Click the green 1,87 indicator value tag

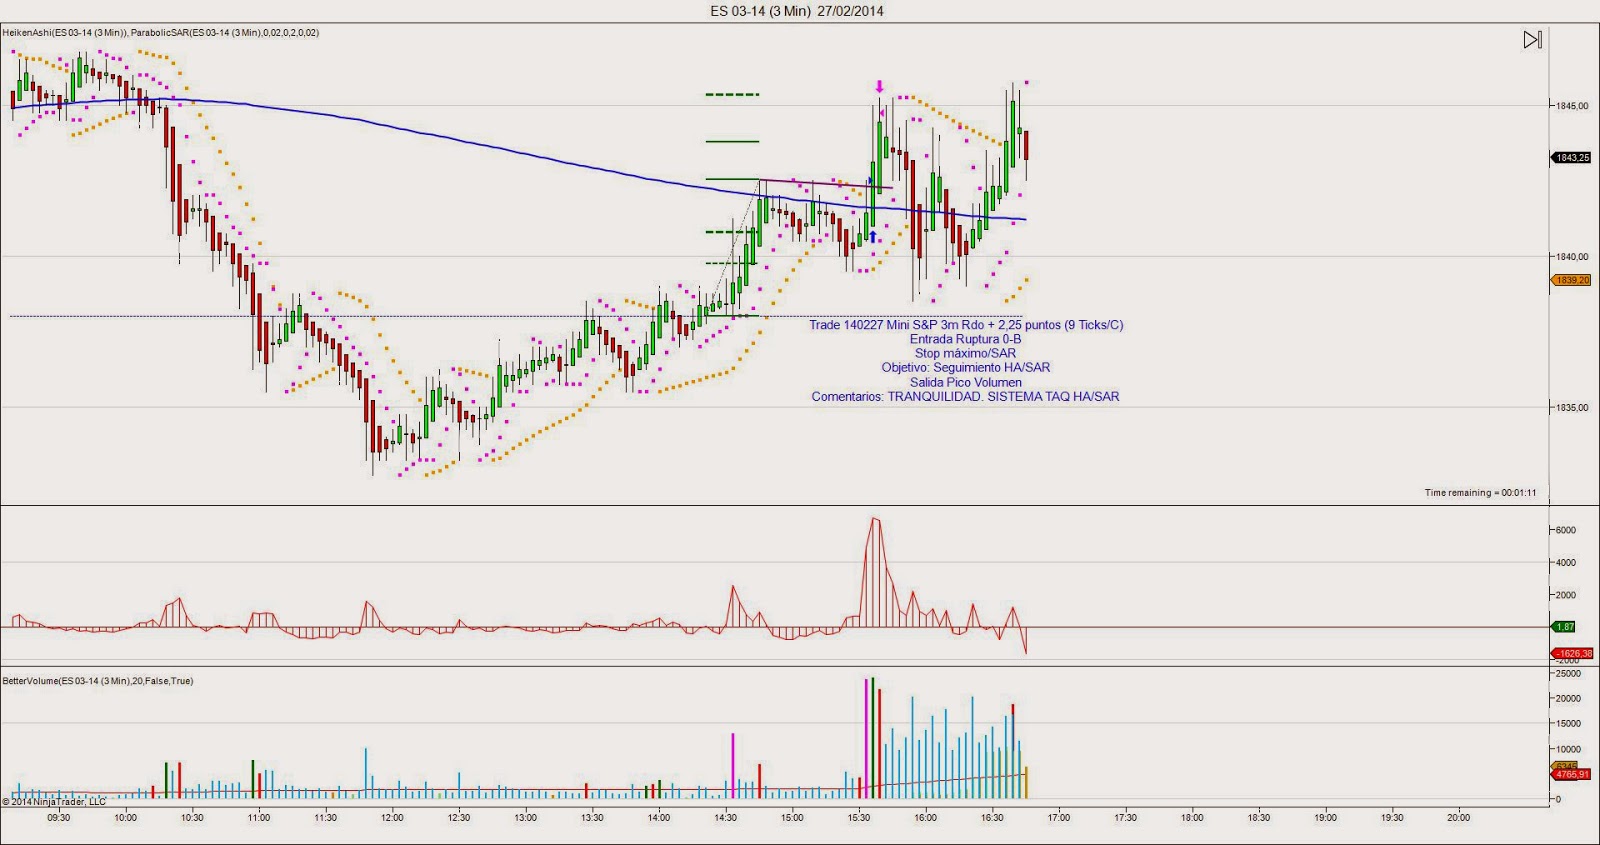pos(1564,627)
